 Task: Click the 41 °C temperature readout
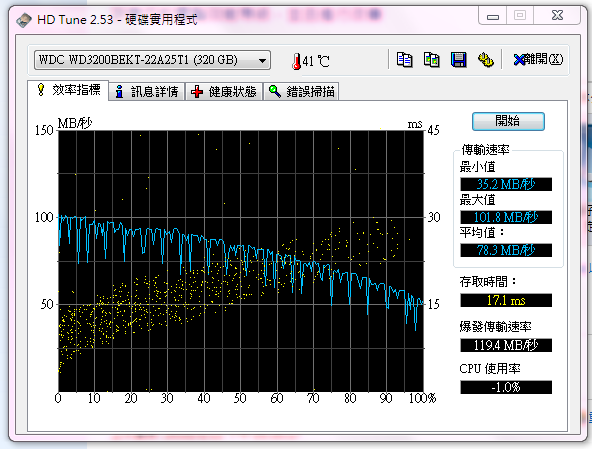click(316, 61)
